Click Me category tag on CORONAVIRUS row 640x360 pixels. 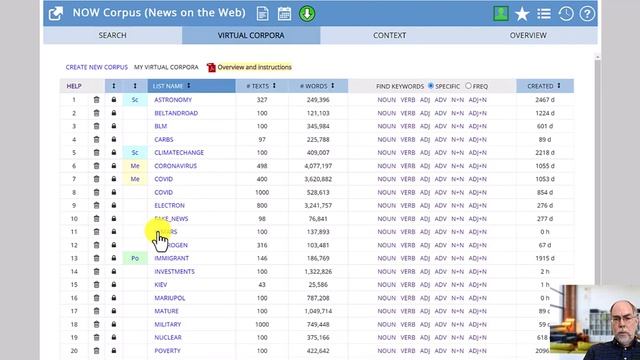point(135,166)
